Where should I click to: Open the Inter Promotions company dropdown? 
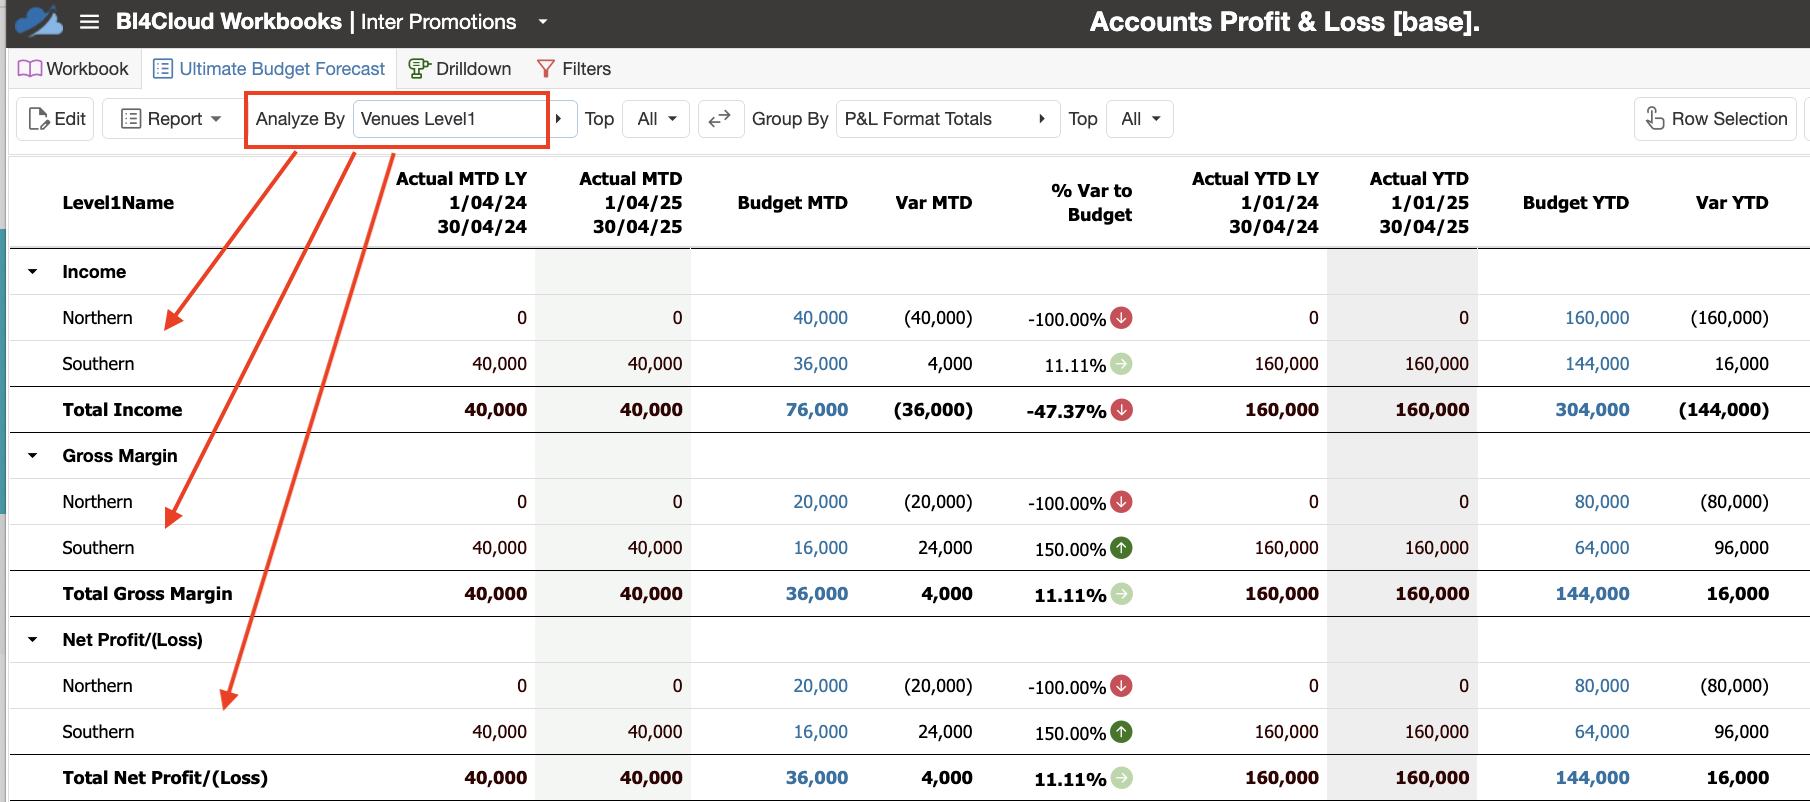(543, 22)
